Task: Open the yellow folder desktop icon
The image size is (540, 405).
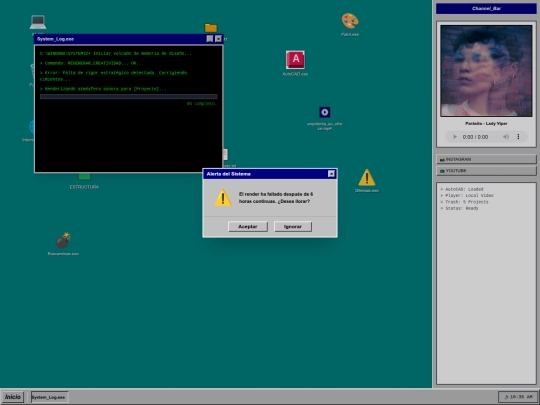Action: pyautogui.click(x=211, y=28)
